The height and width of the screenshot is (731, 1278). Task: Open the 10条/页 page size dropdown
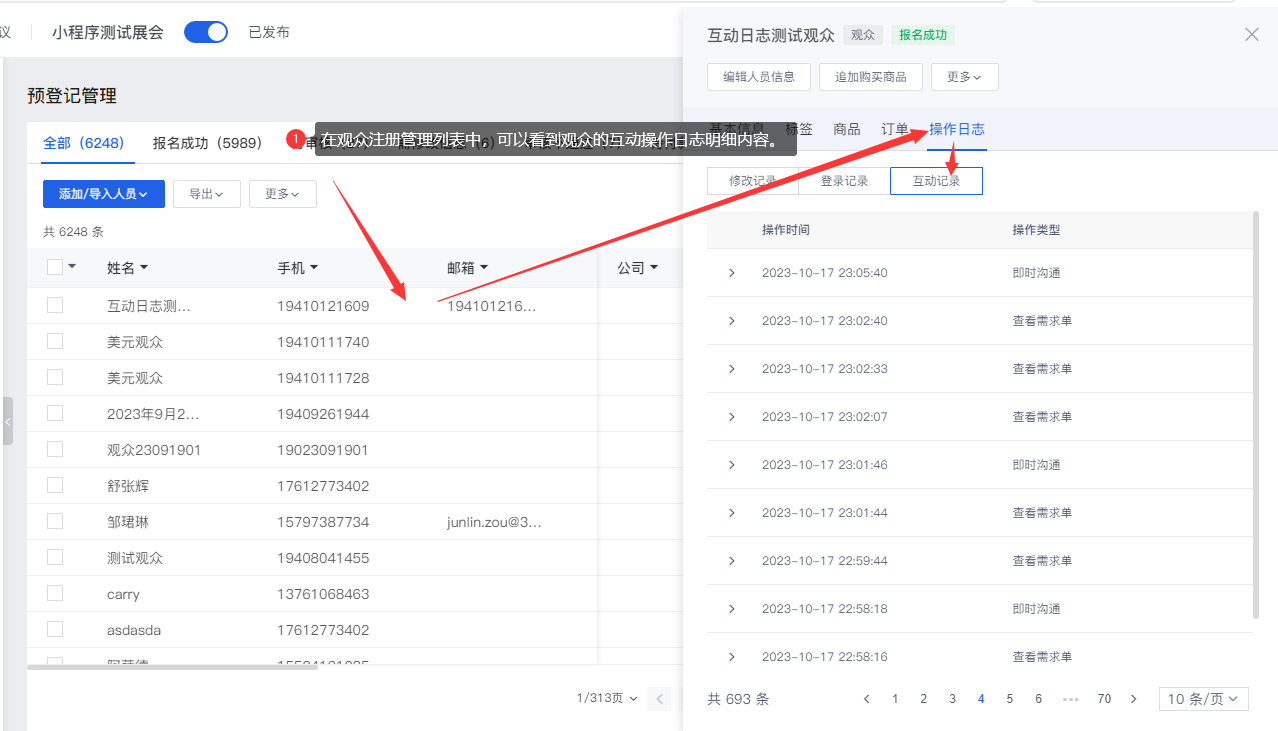pos(1203,698)
